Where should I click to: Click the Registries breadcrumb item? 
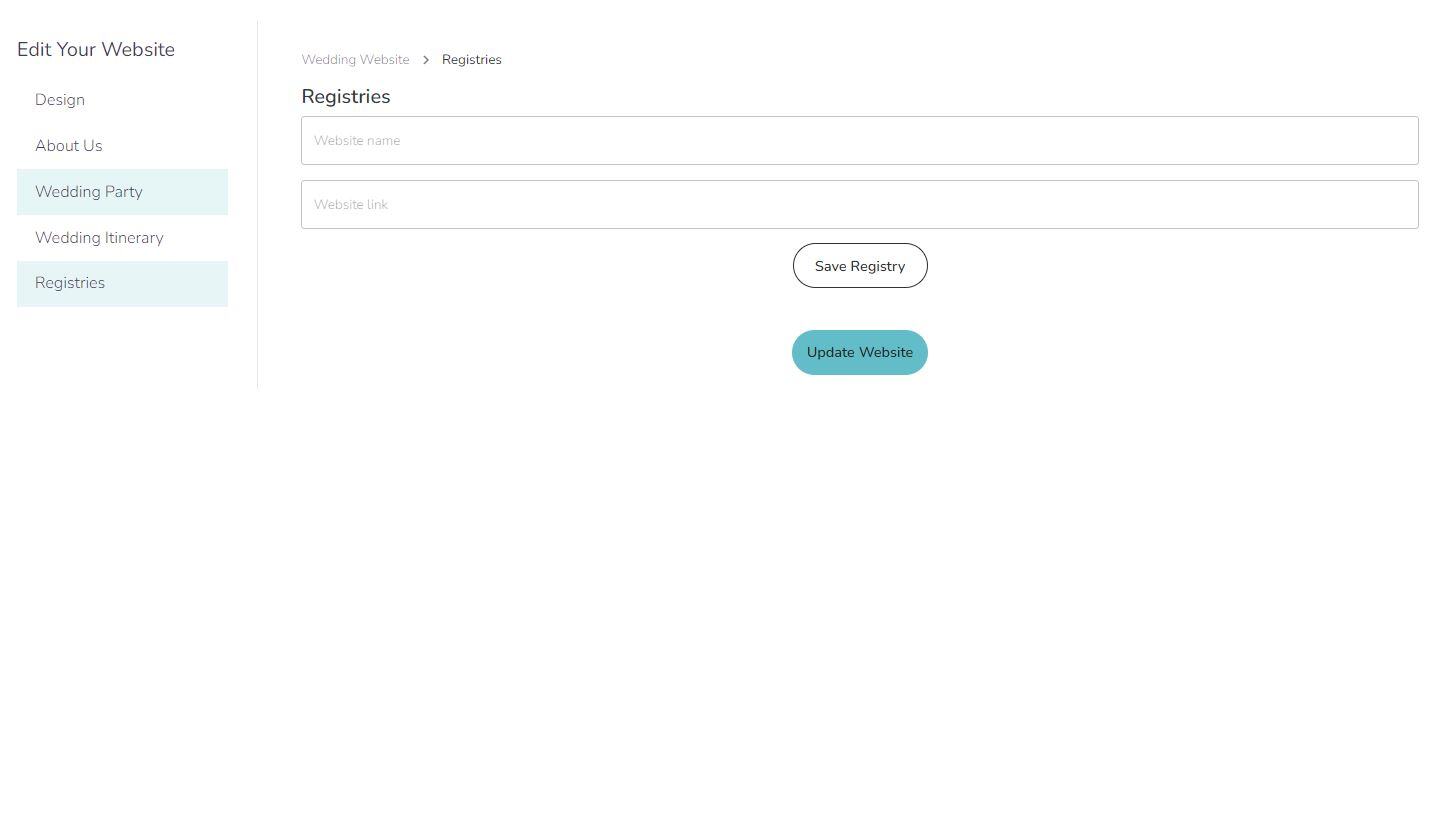[x=471, y=60]
